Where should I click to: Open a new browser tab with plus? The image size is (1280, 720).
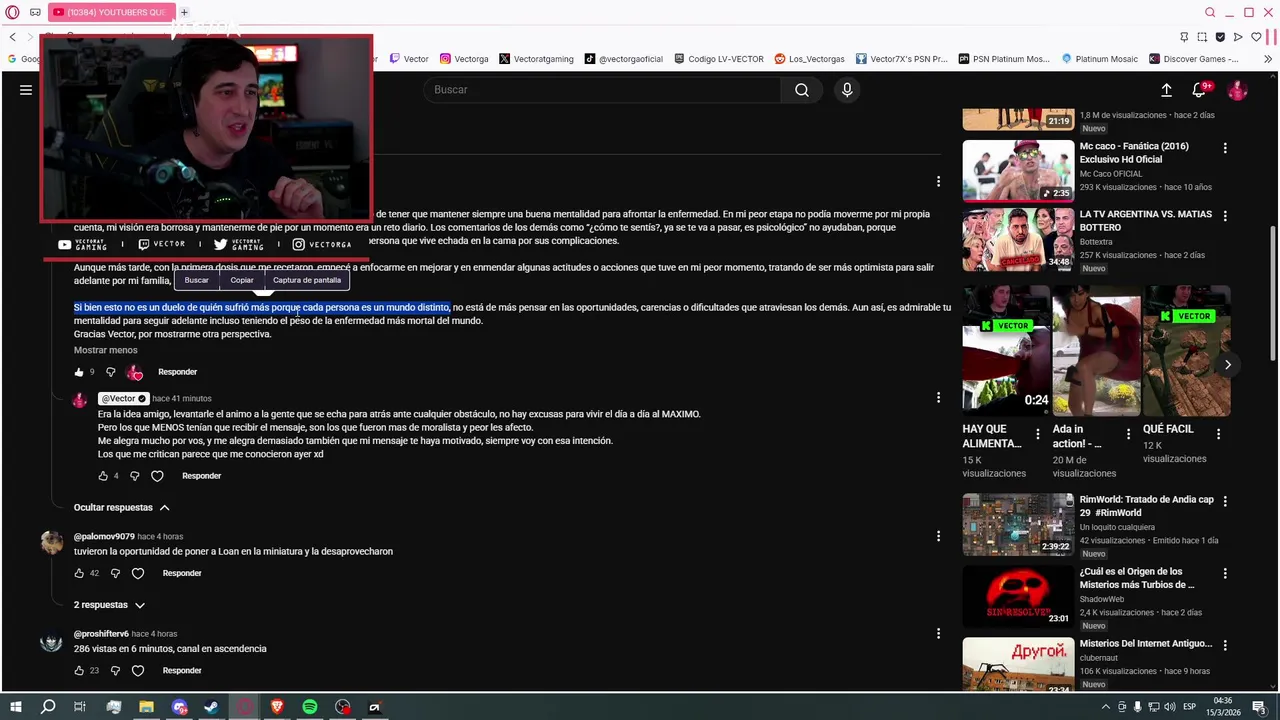[184, 12]
